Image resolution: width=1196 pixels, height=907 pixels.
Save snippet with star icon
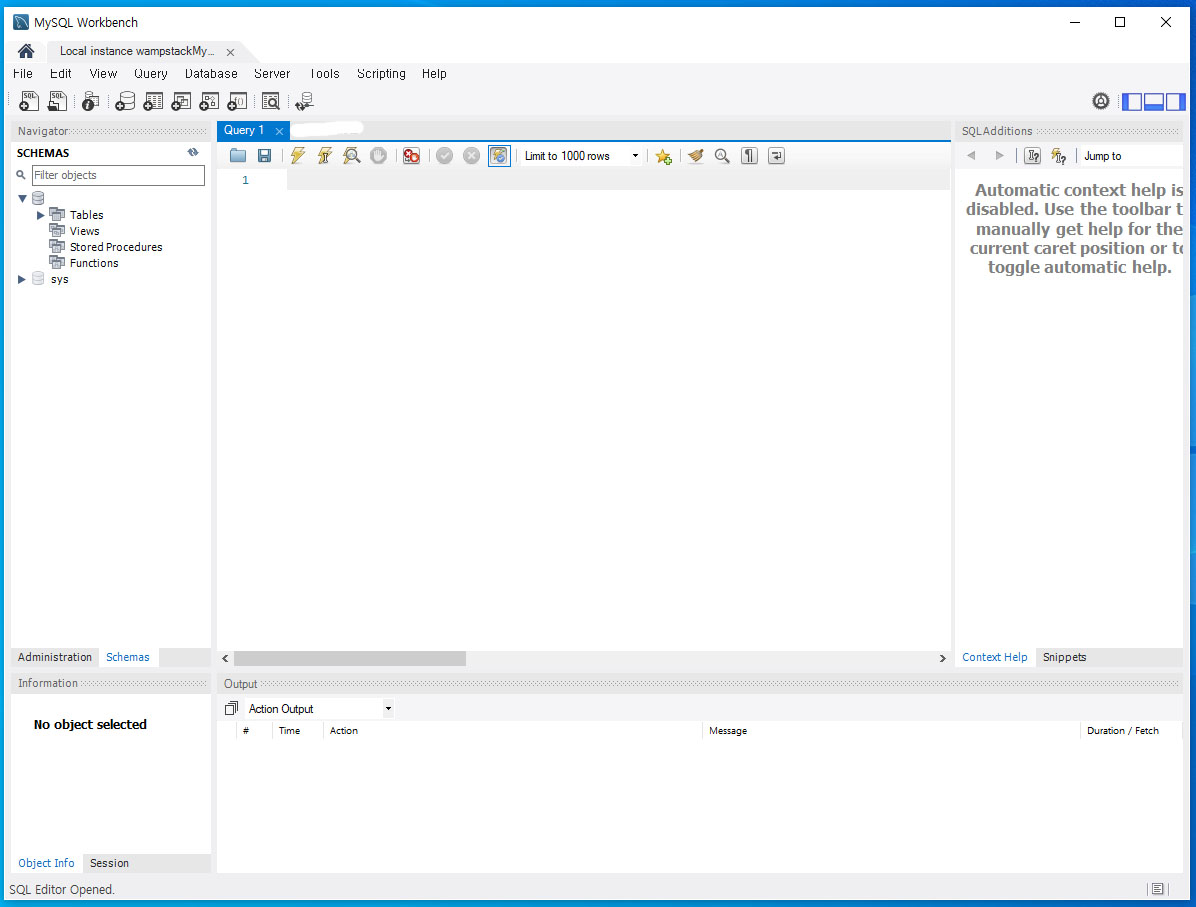click(664, 156)
